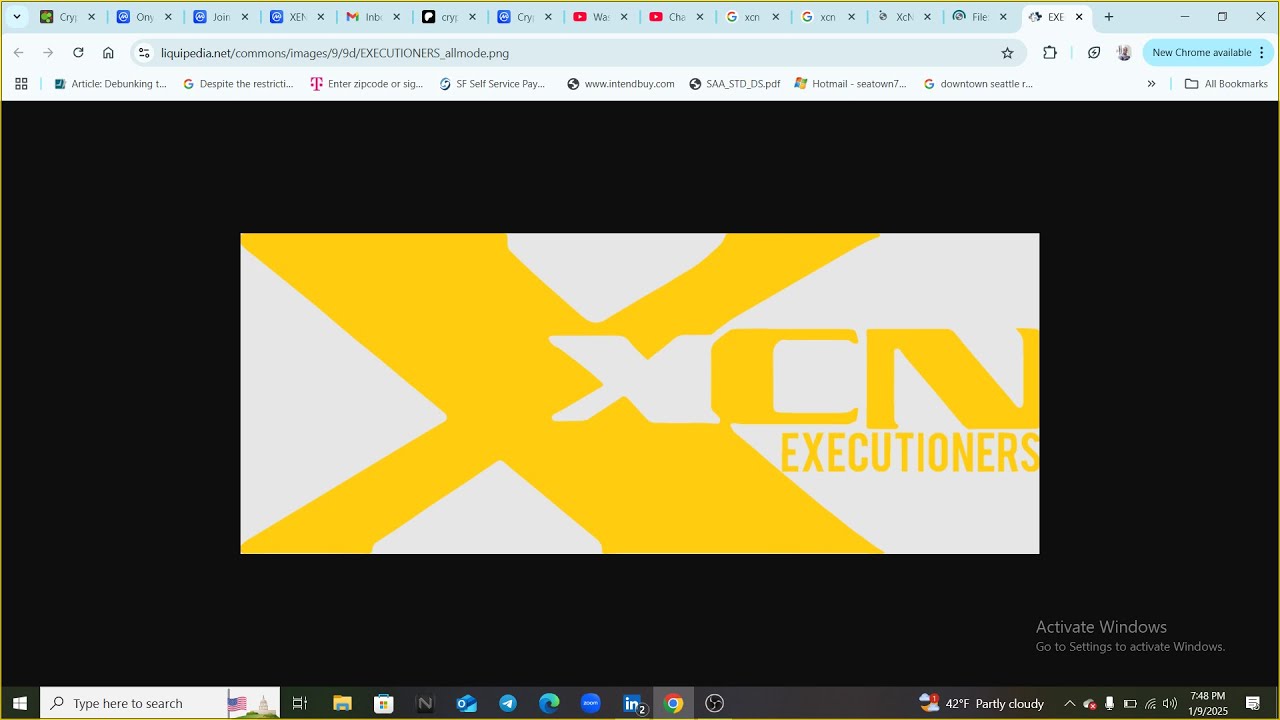Reload the current page

click(78, 53)
